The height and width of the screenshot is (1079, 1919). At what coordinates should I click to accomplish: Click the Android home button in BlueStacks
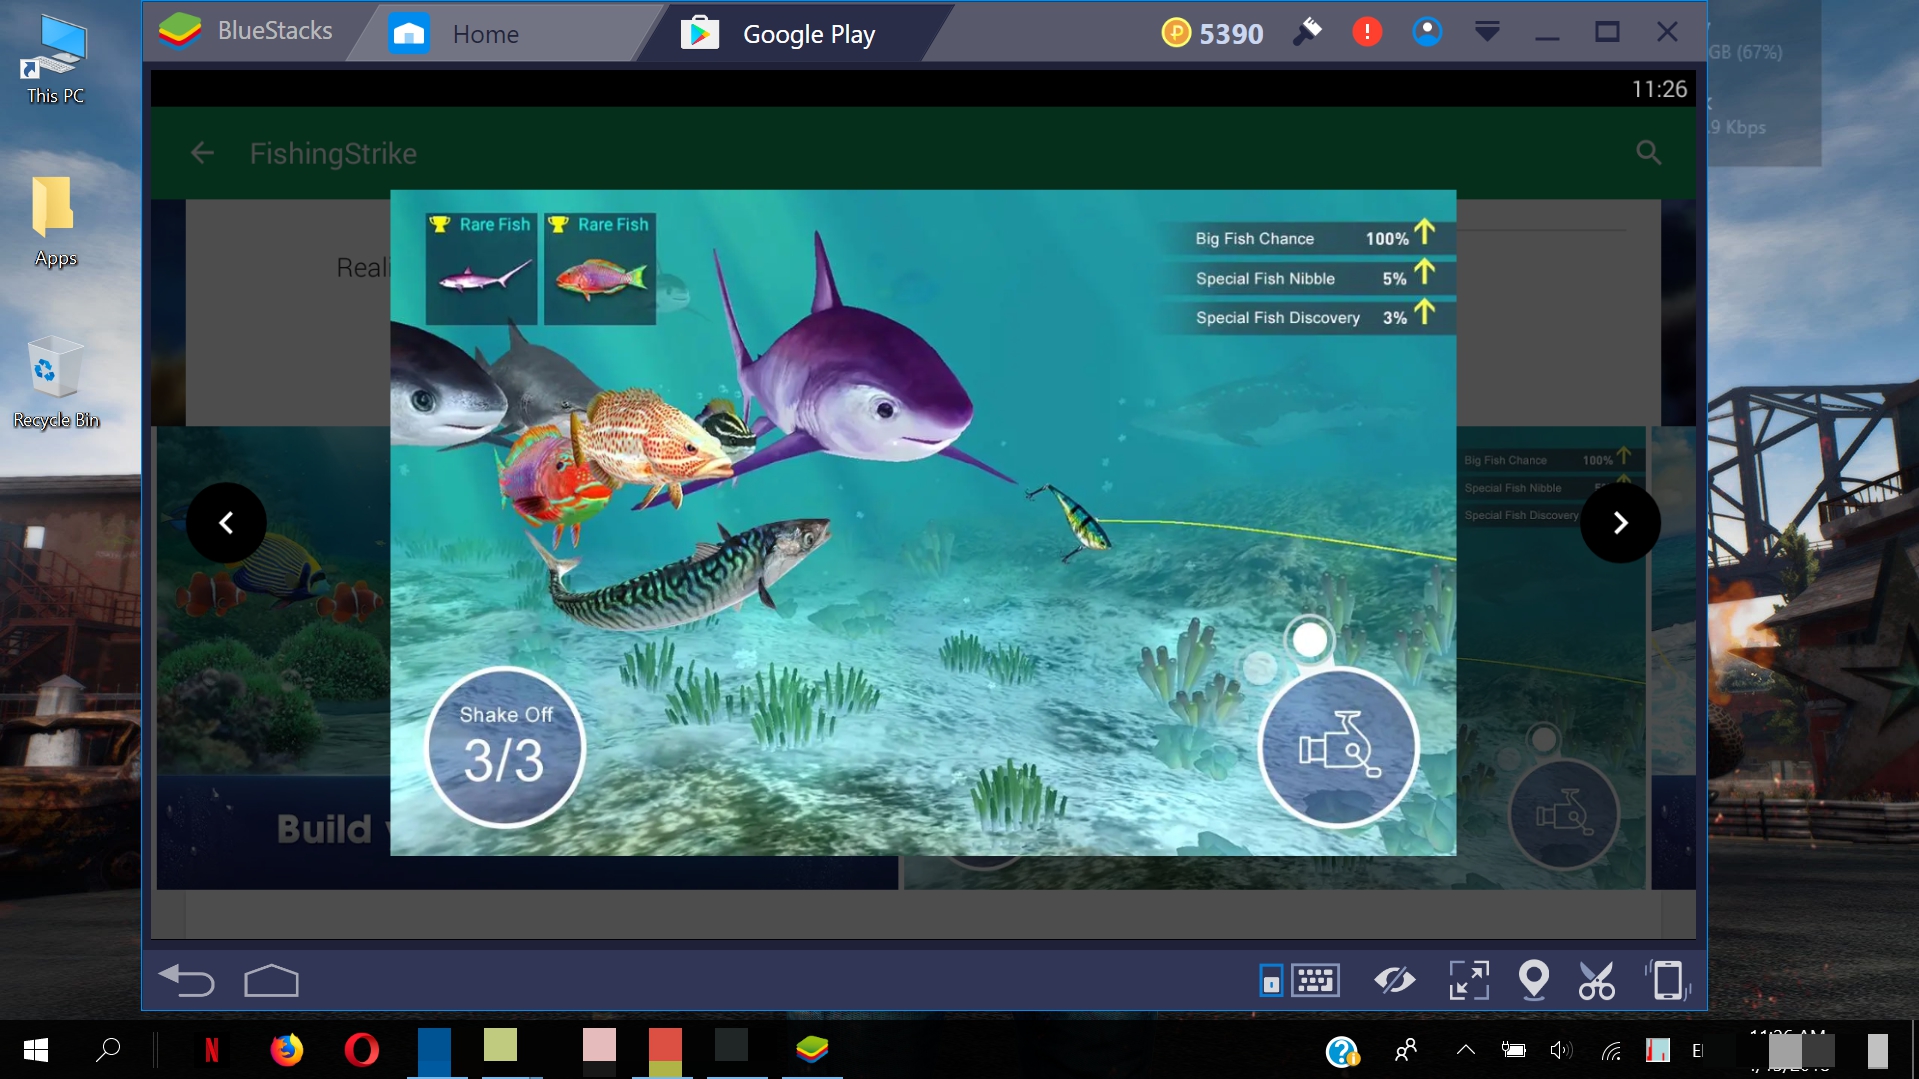[271, 981]
